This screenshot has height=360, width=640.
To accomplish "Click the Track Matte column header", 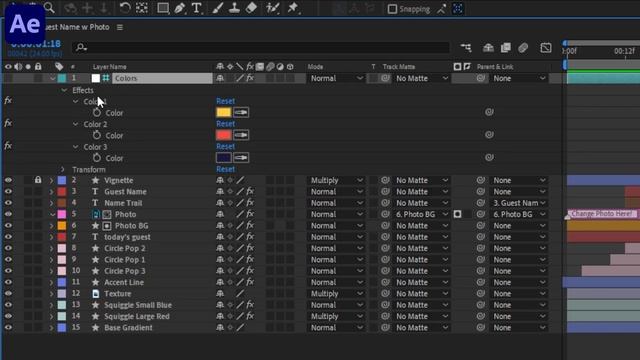I will (x=399, y=67).
